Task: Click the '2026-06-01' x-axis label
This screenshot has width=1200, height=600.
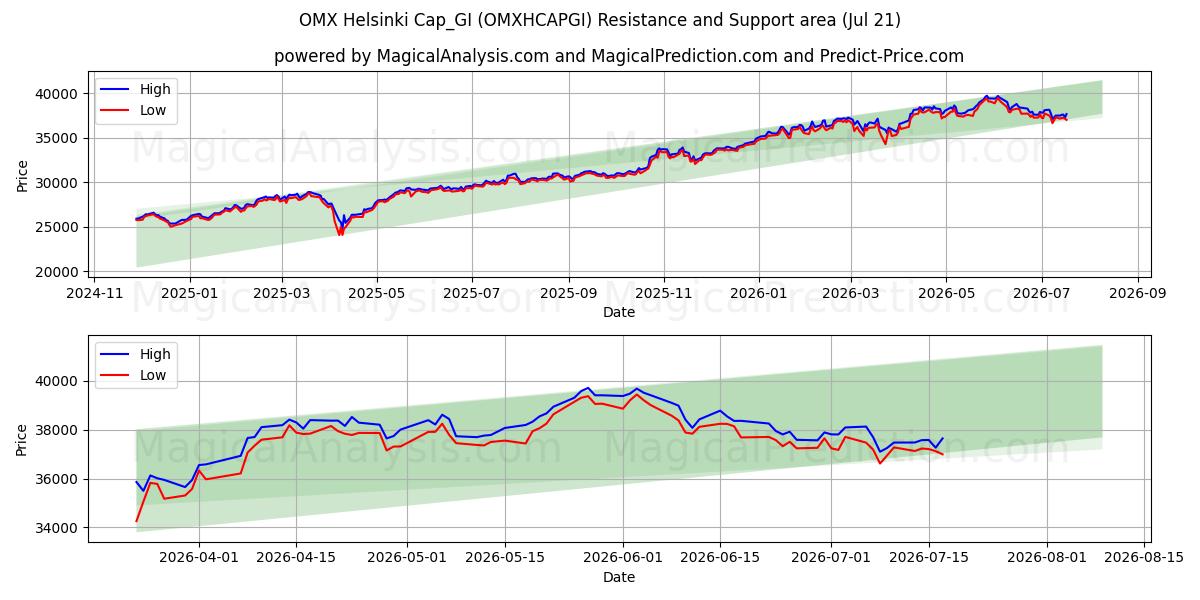Action: click(x=623, y=559)
